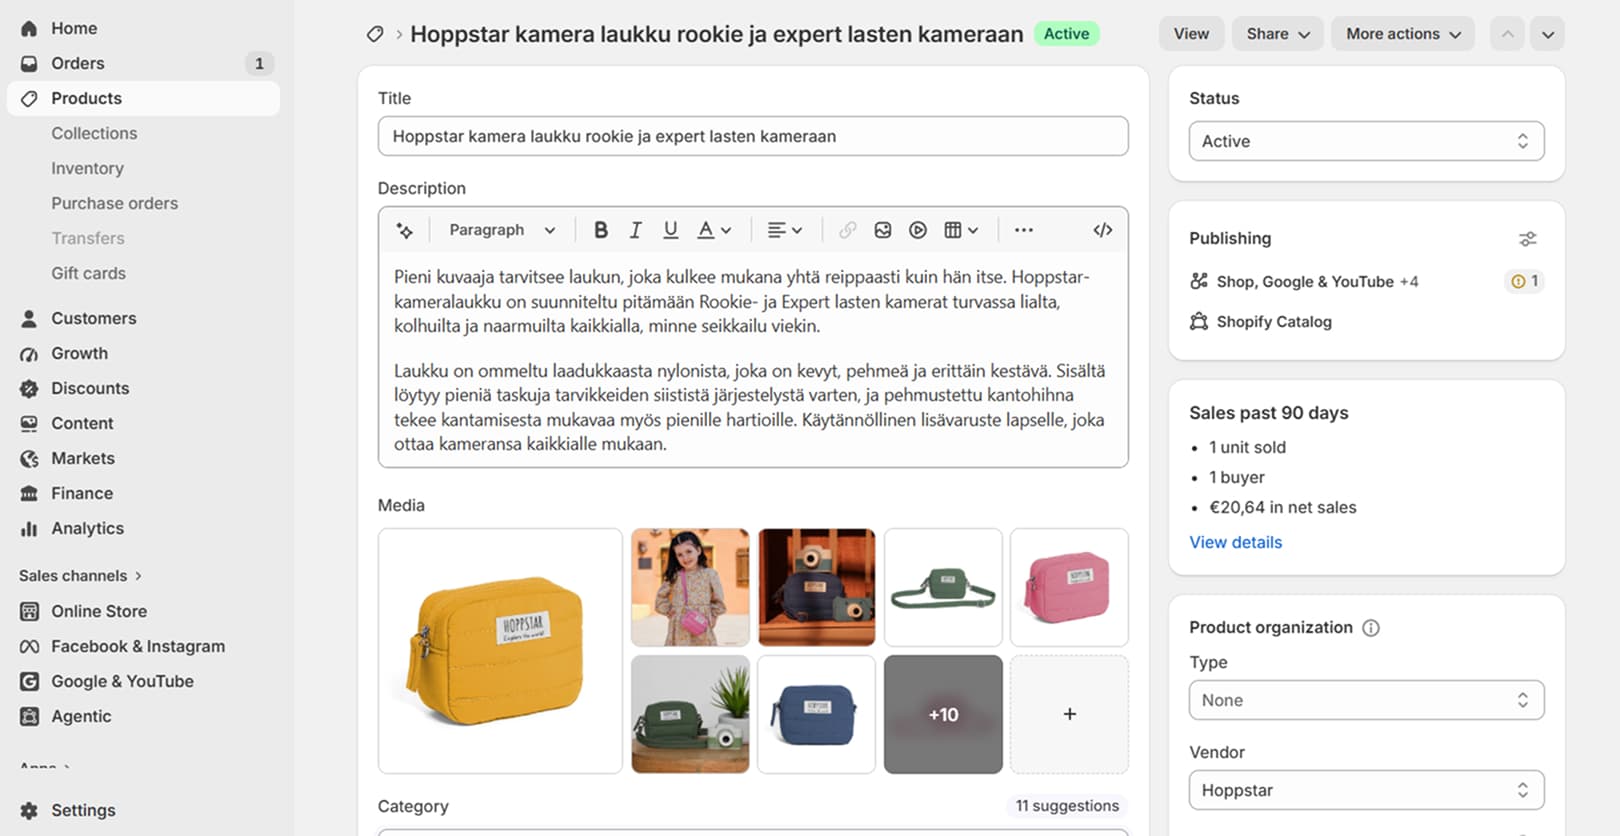The image size is (1620, 836).
Task: Open the Paragraph style dropdown
Action: click(502, 230)
